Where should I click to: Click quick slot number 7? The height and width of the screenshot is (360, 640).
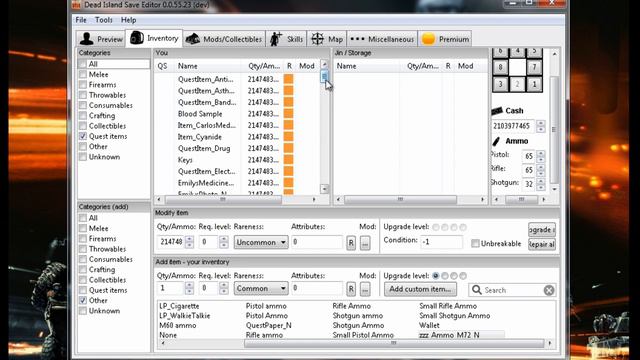tap(534, 67)
